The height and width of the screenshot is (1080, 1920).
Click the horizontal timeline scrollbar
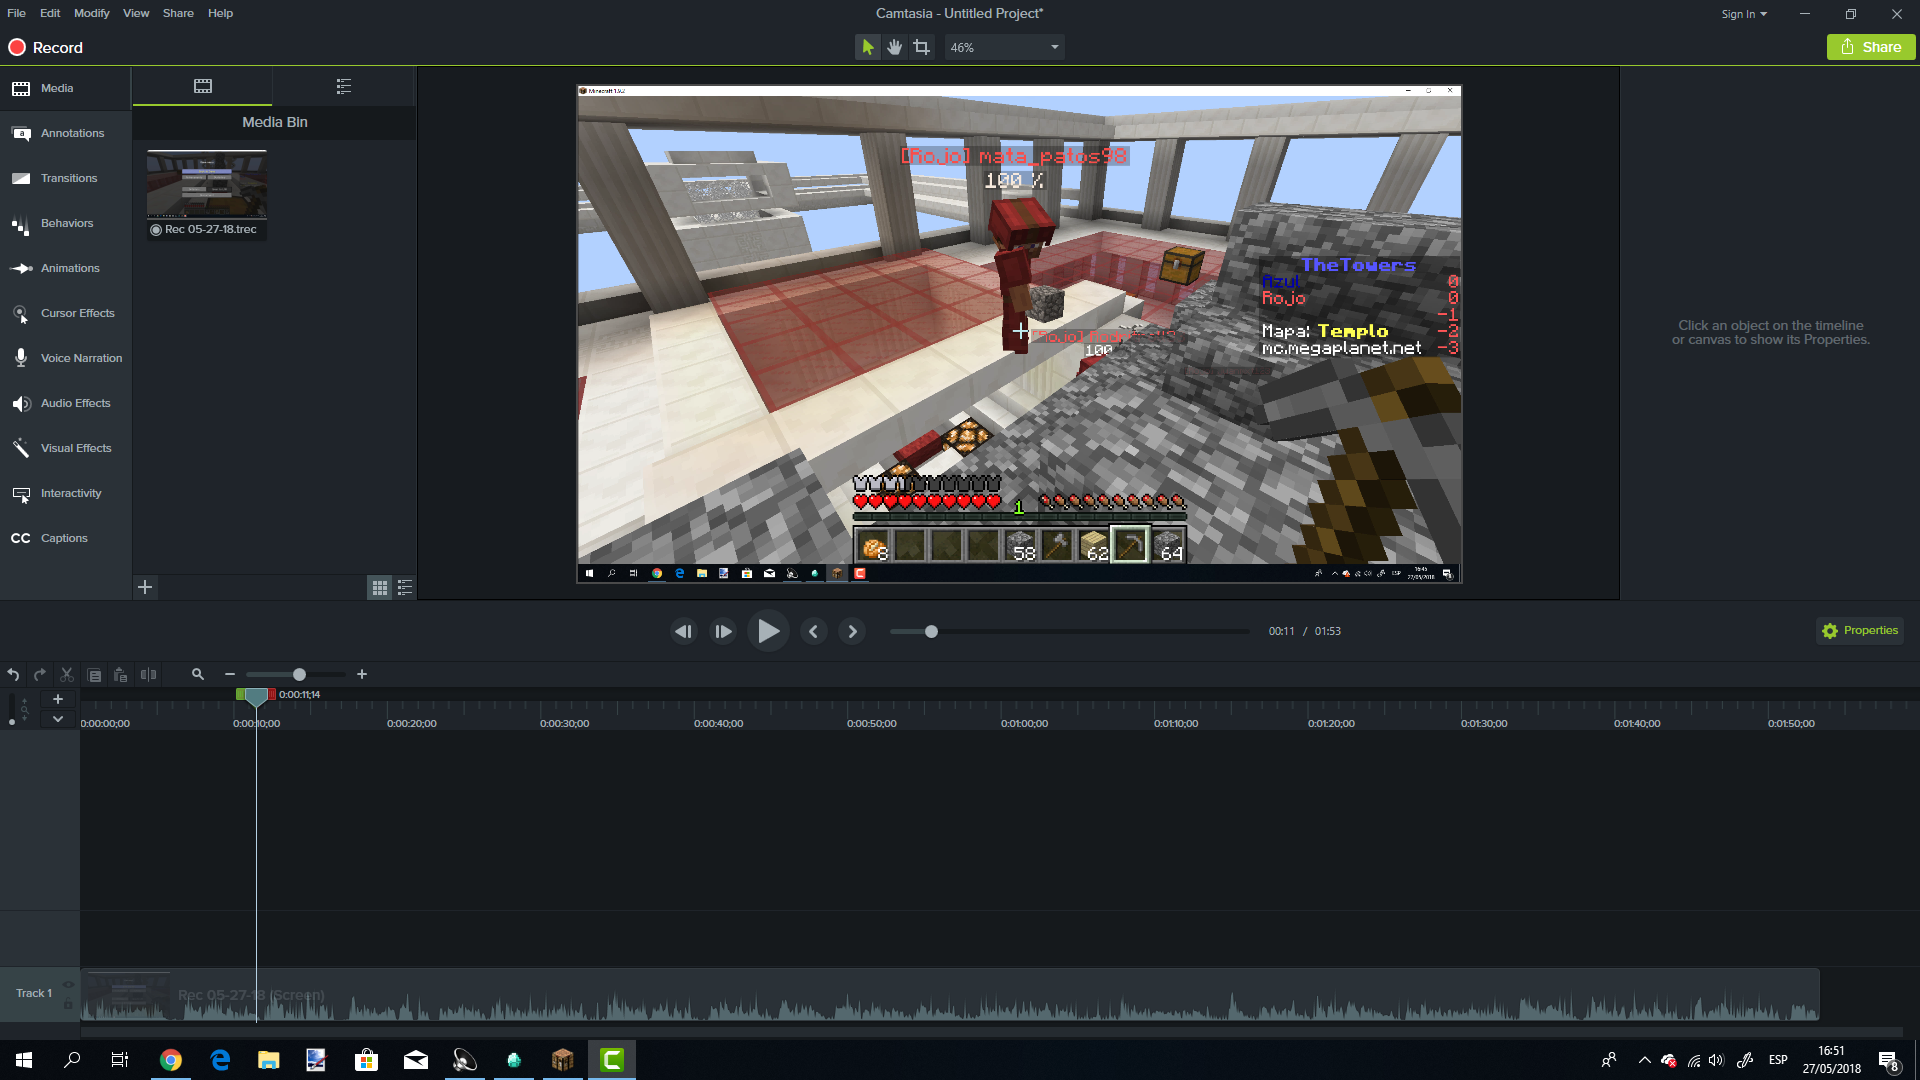click(992, 1032)
